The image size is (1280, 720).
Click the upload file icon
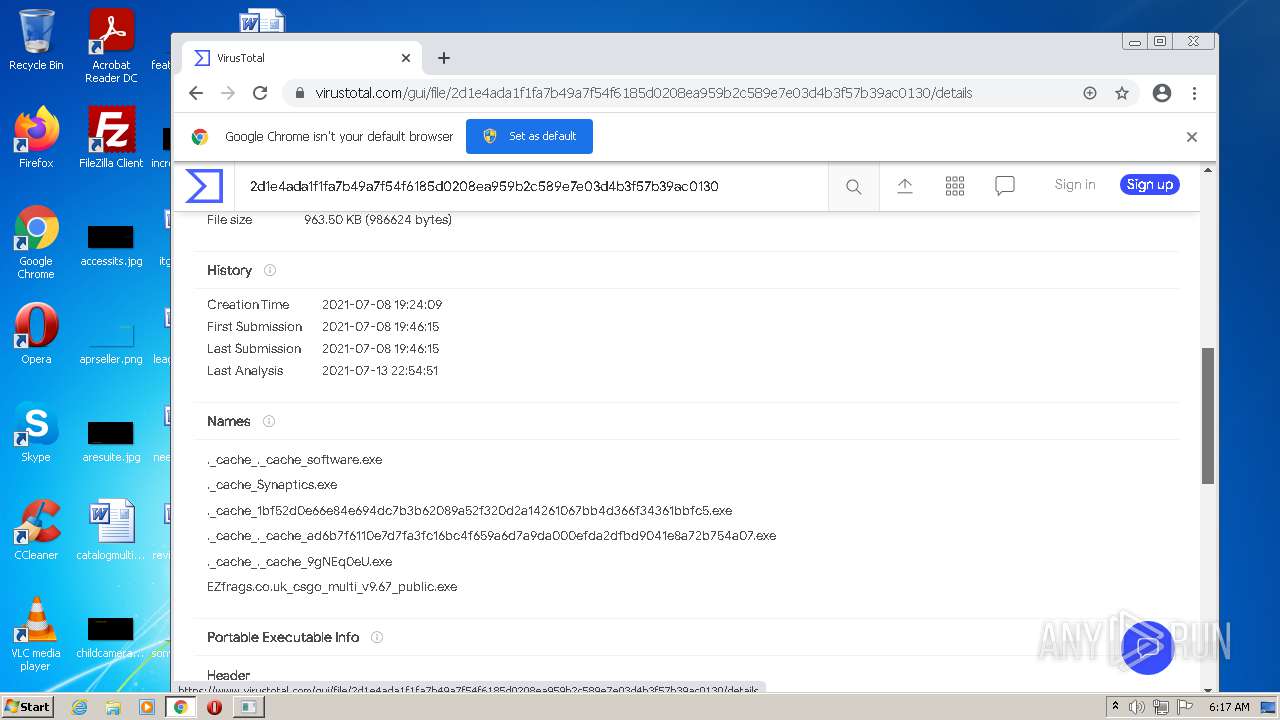pos(905,186)
